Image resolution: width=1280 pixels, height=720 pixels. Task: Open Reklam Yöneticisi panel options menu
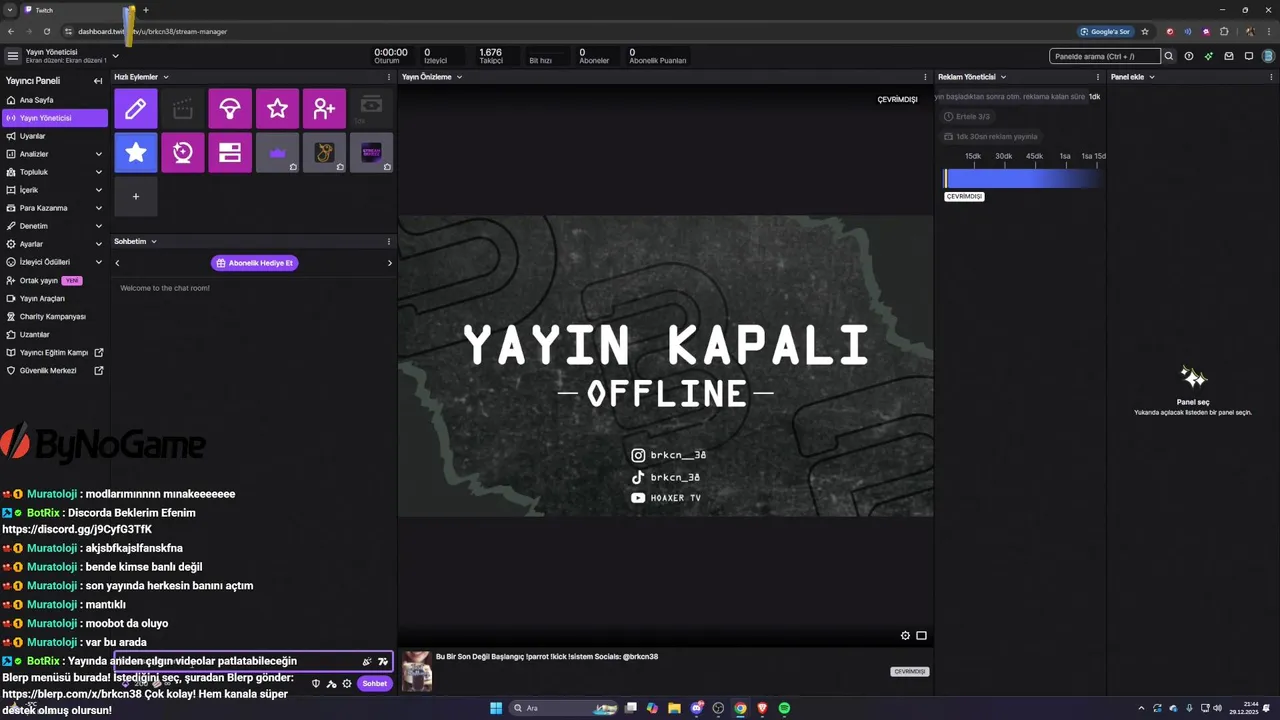1098,77
